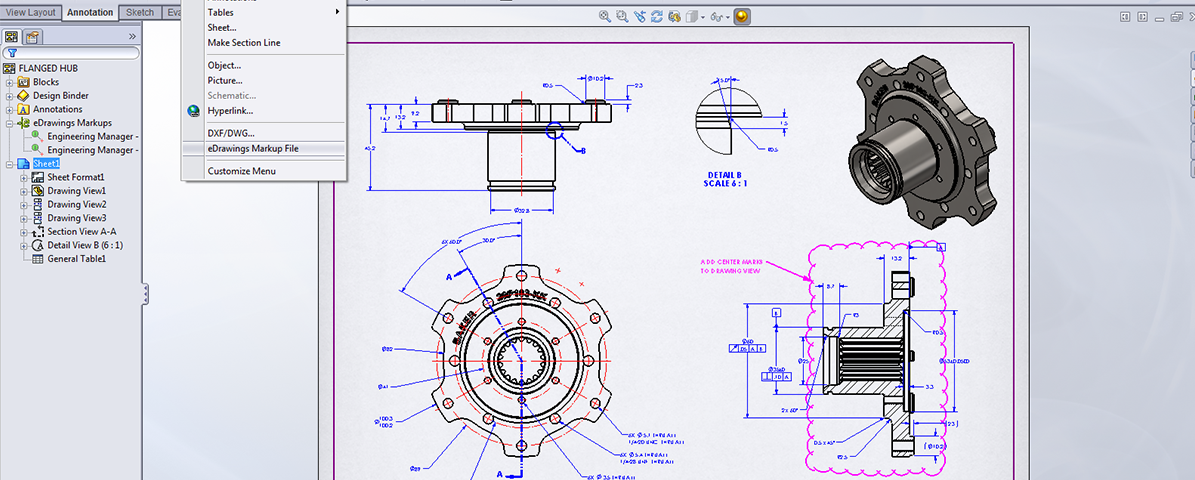Collapse the eDrawings Markups node
Viewport: 1195px width, 480px height.
10,123
